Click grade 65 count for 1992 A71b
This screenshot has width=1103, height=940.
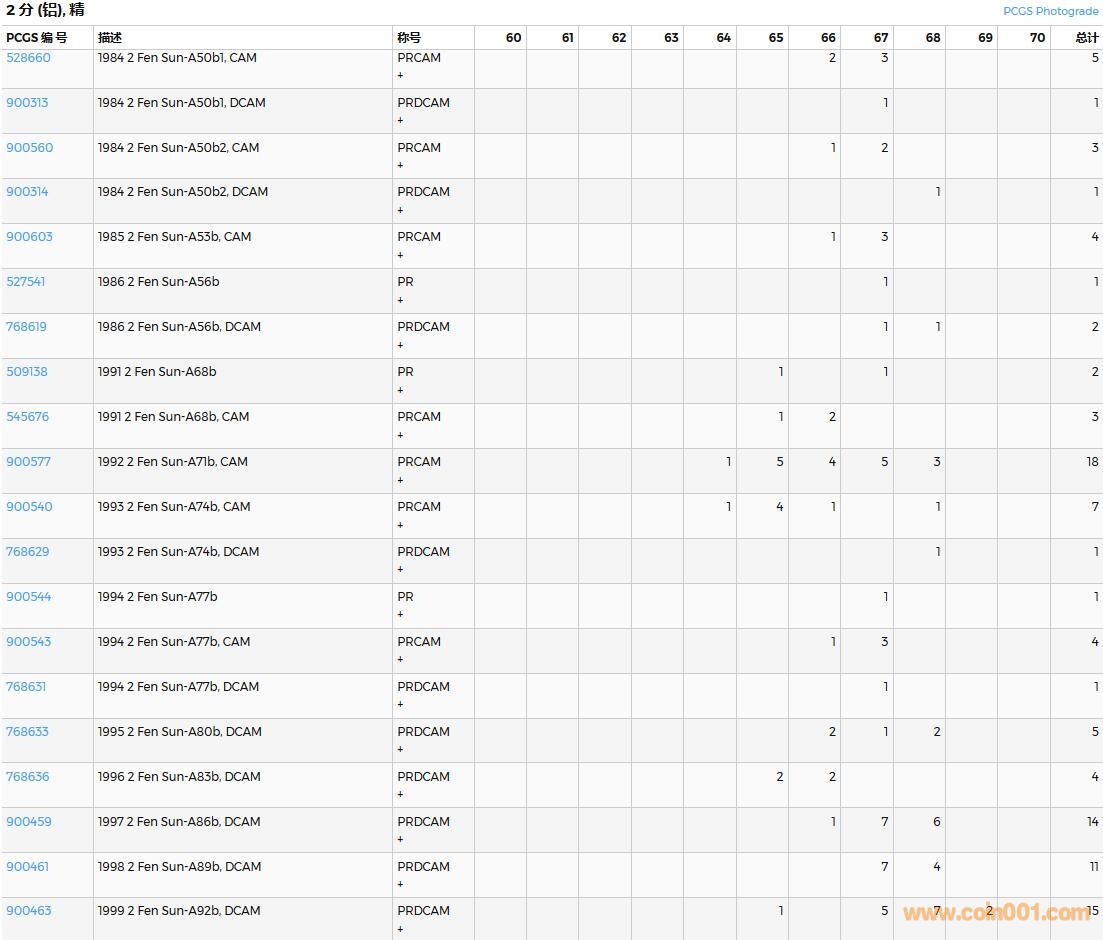point(779,462)
